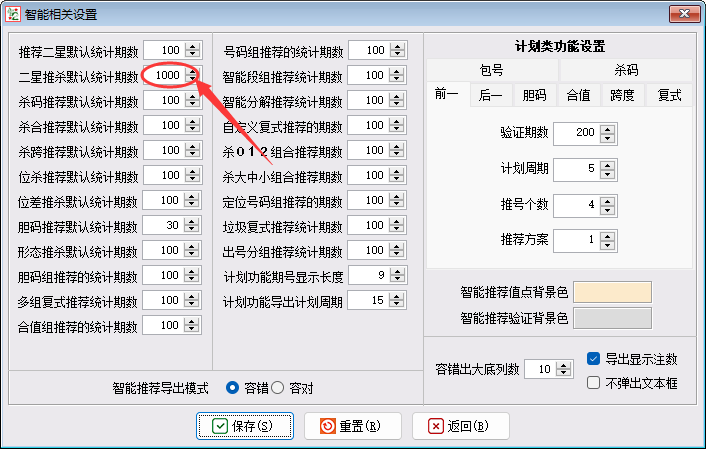Open the 跨度 tab

[622, 96]
